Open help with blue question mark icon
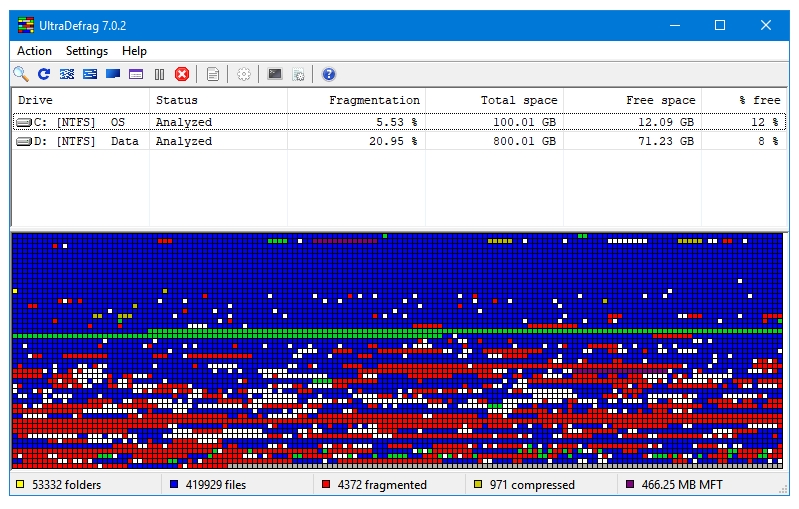This screenshot has width=799, height=509. click(x=329, y=74)
